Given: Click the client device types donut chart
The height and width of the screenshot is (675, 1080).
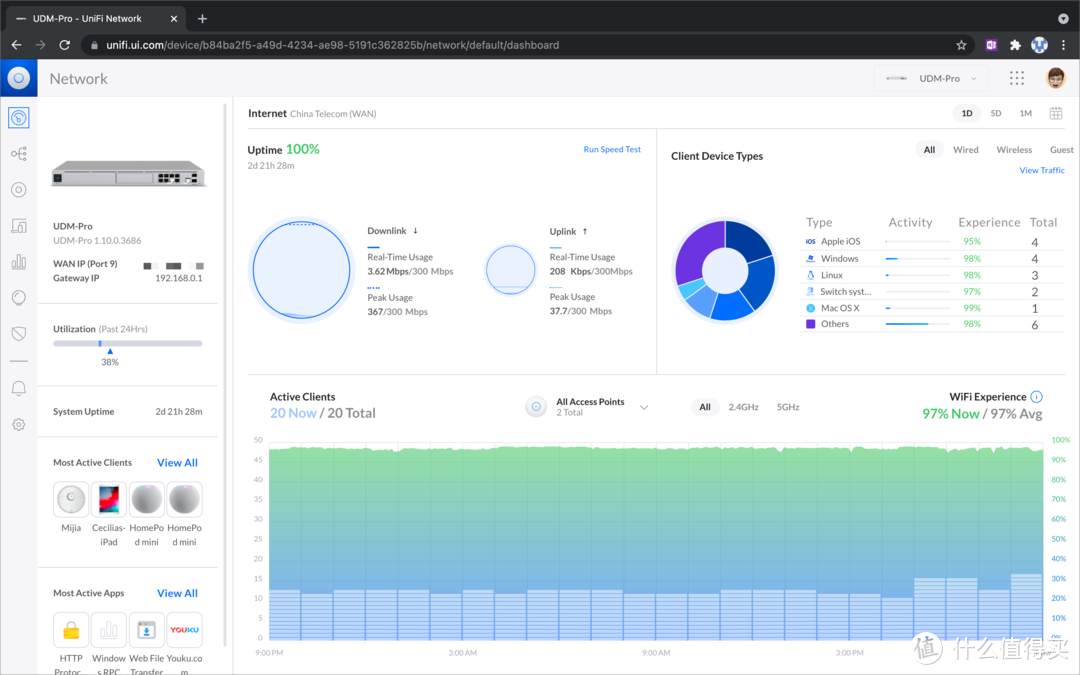Looking at the screenshot, I should pos(725,270).
